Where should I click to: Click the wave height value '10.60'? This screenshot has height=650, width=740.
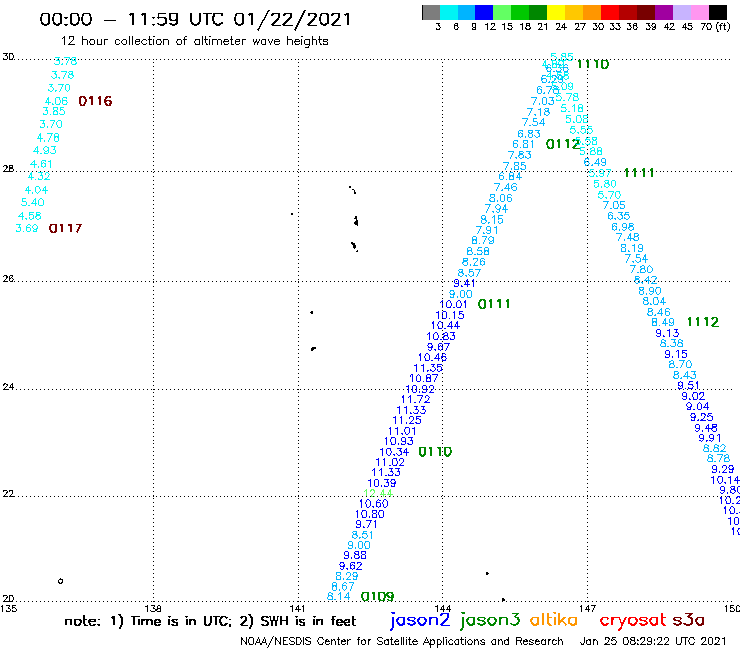(x=374, y=504)
